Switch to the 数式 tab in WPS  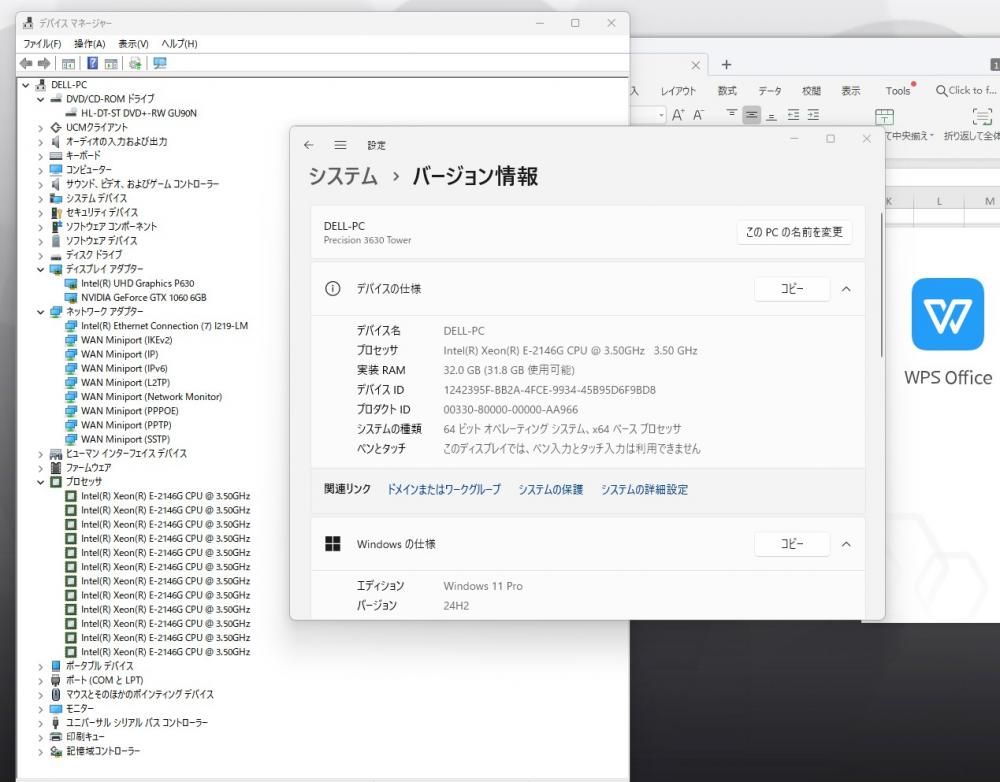[727, 91]
